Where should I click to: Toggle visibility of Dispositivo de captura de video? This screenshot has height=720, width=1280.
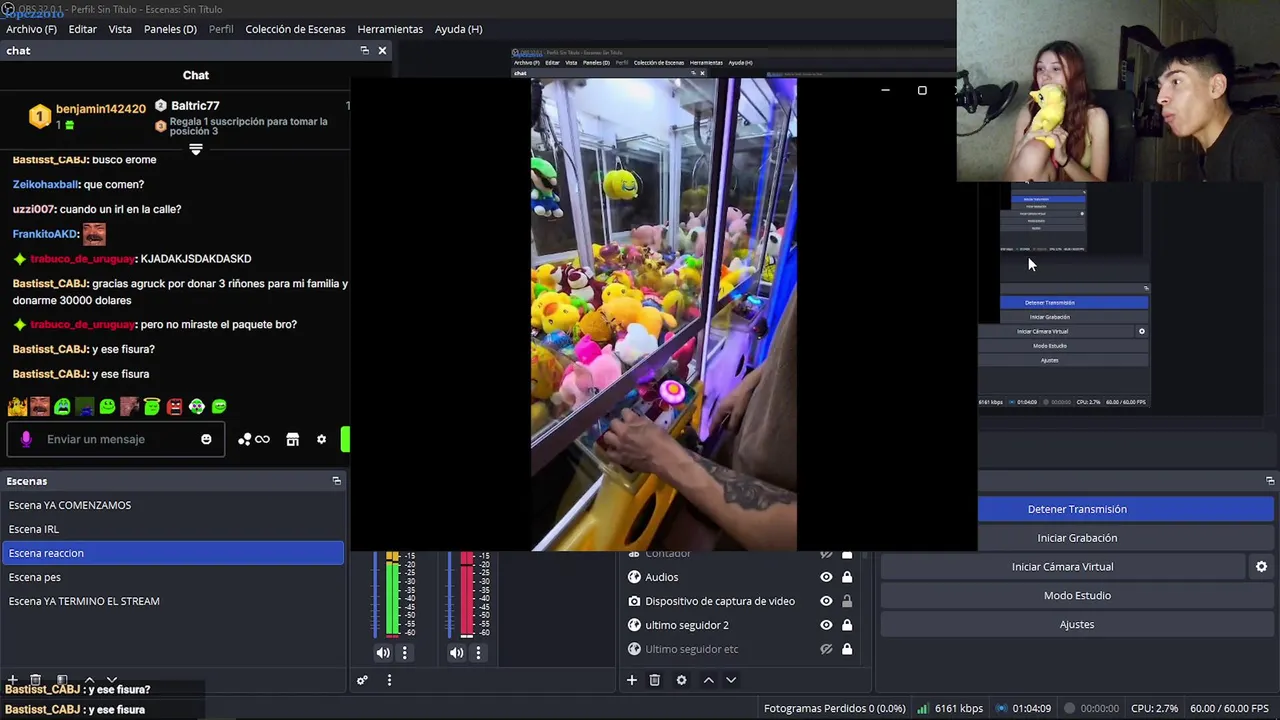826,601
